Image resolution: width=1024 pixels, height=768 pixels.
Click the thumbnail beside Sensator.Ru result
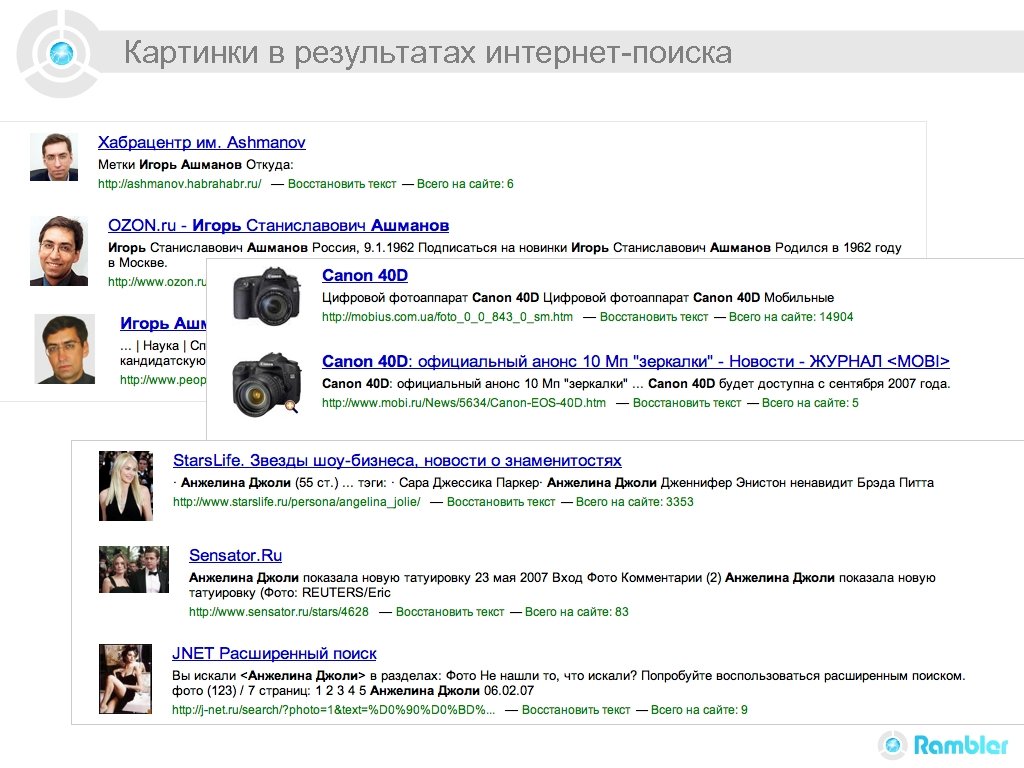[134, 569]
